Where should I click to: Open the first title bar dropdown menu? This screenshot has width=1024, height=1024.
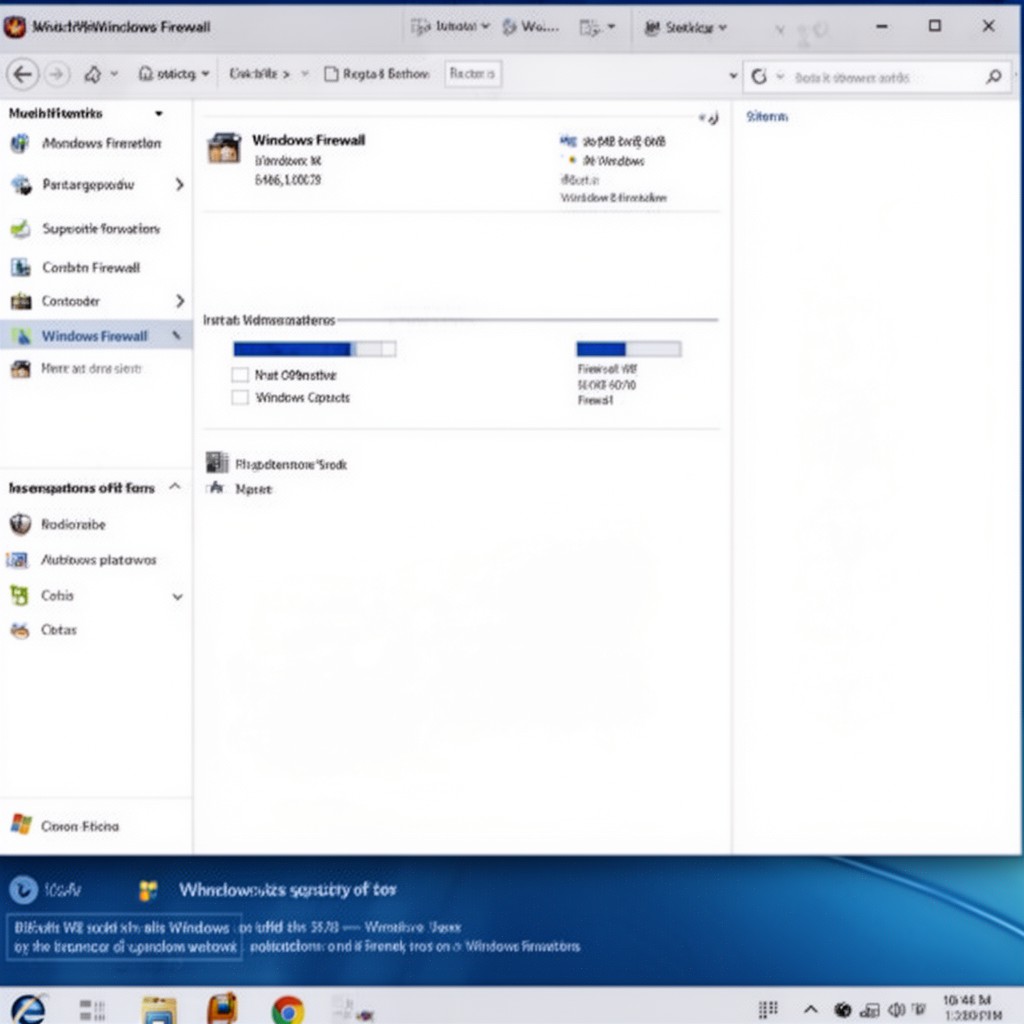click(450, 27)
